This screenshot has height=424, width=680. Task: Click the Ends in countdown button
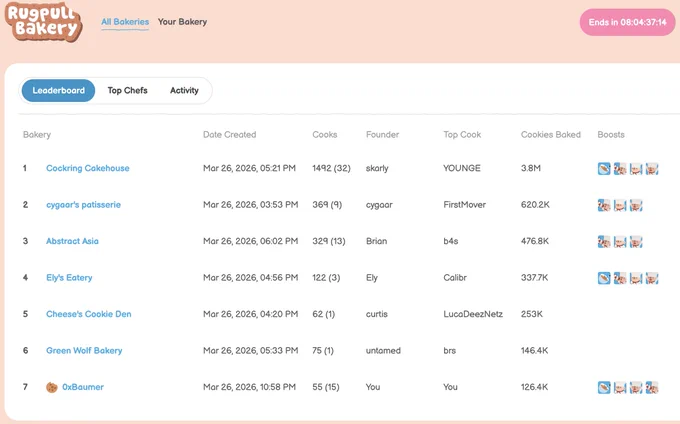pyautogui.click(x=628, y=22)
